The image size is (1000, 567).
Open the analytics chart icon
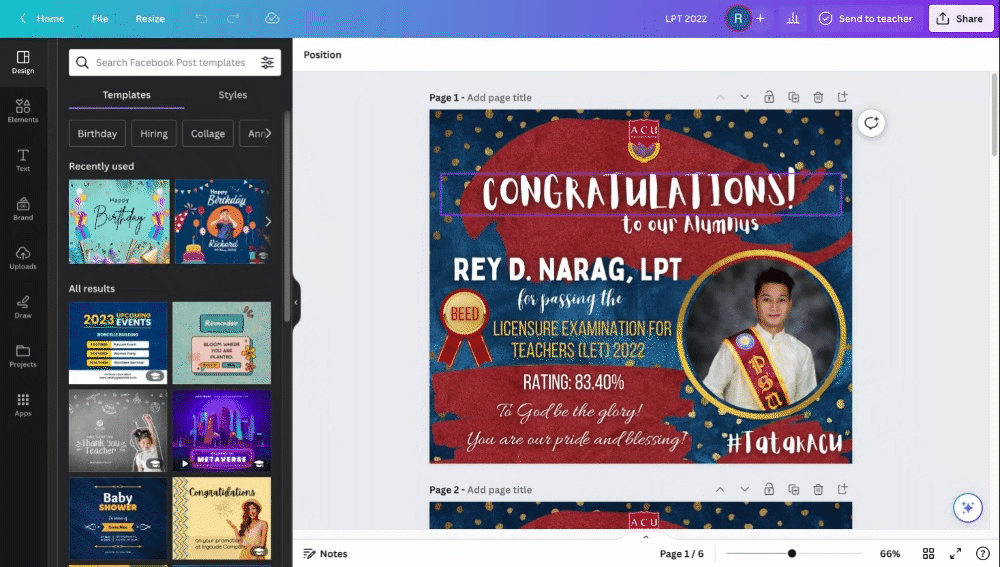click(x=793, y=18)
